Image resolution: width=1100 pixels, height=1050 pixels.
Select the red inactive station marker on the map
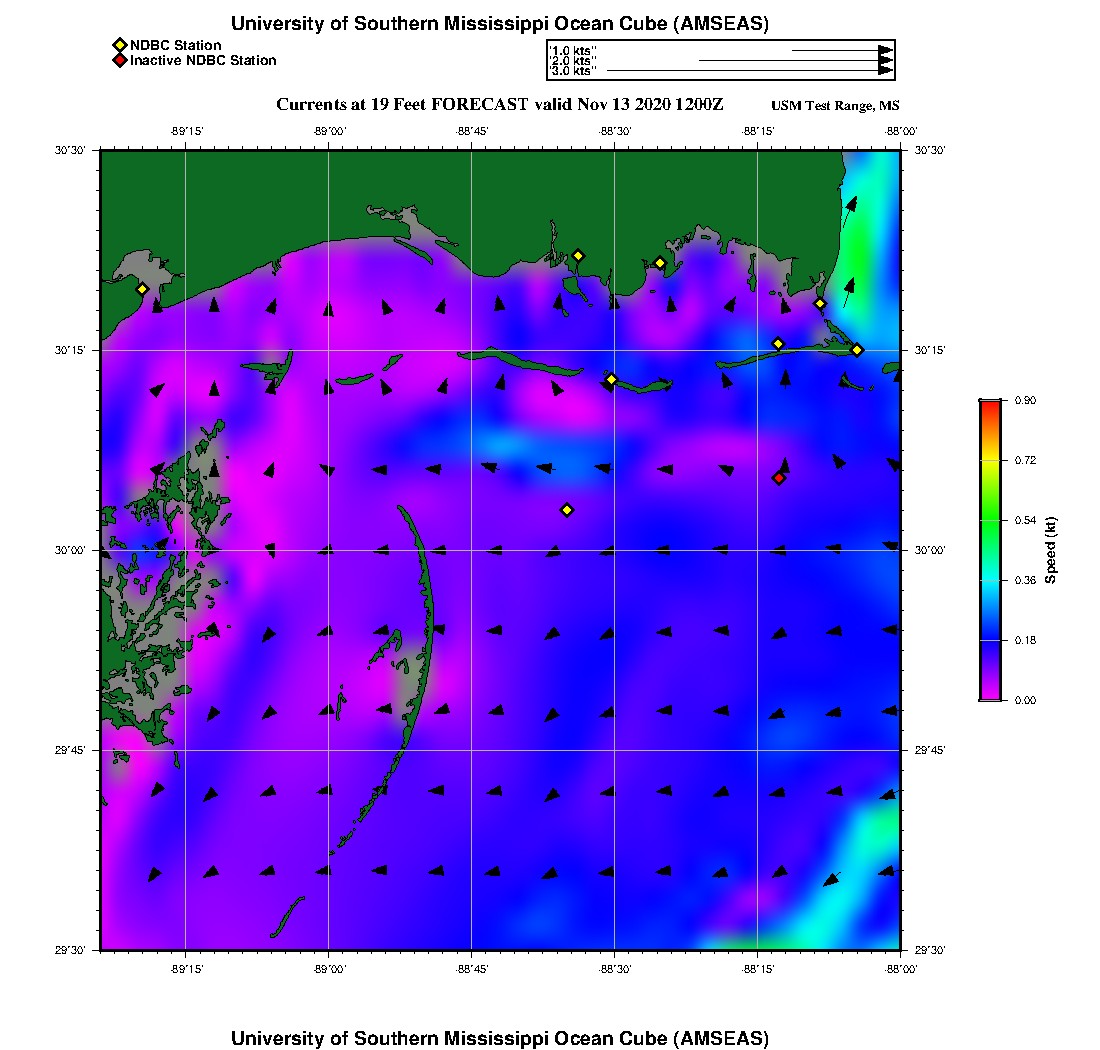(779, 478)
